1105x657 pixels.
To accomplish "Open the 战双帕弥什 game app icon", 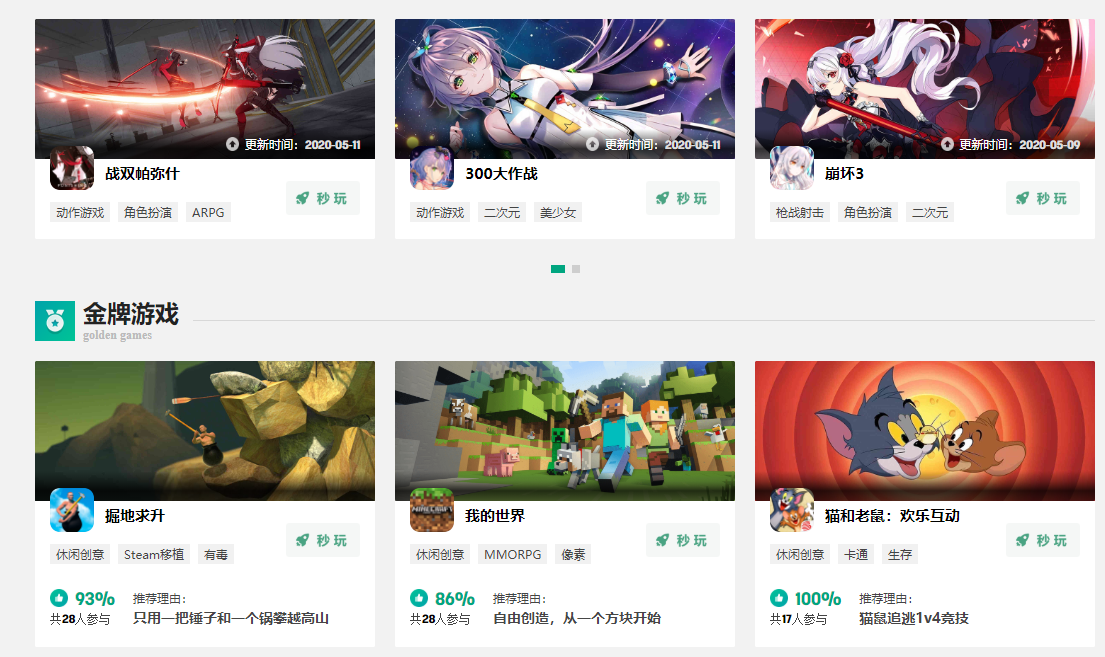I will [x=72, y=168].
